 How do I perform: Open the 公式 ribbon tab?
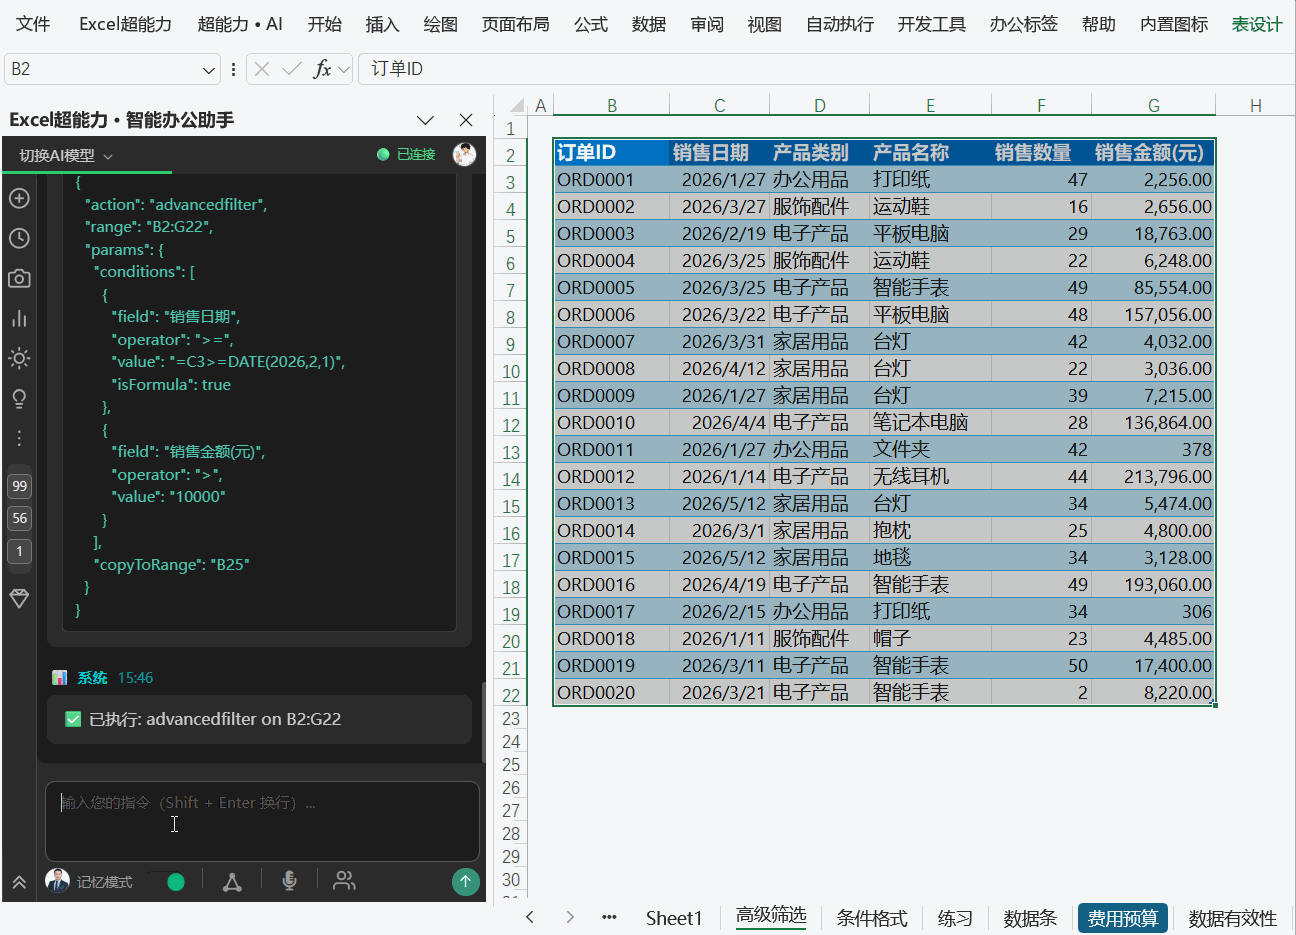point(591,24)
